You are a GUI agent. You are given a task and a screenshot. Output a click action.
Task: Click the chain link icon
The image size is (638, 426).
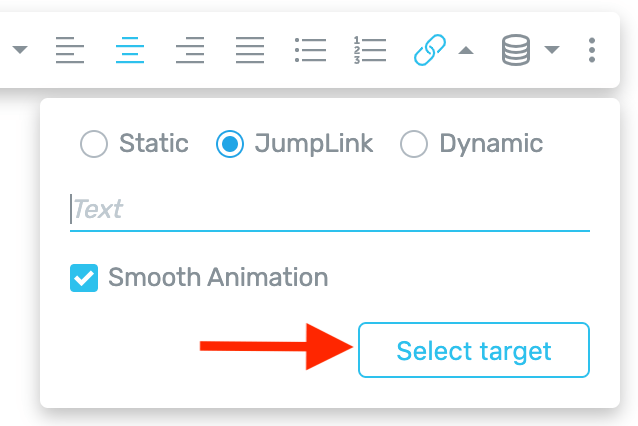(430, 50)
